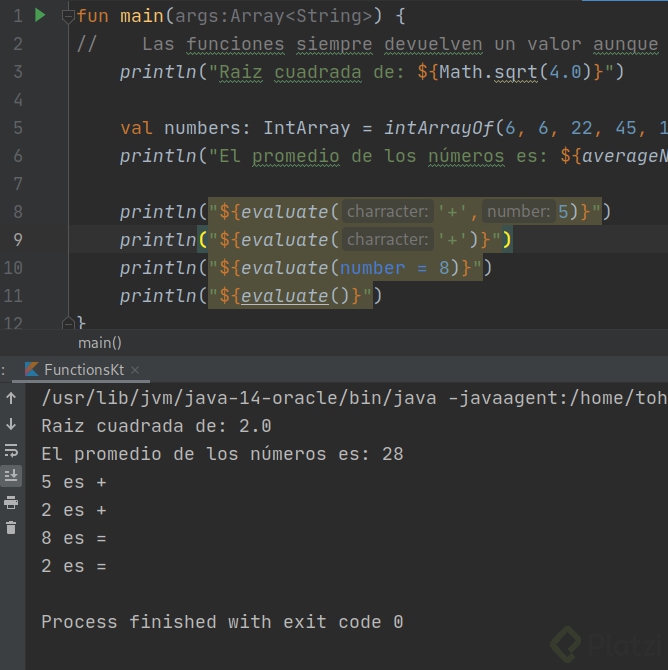Click the intArrayOf call on line 5
This screenshot has width=668, height=670.
439,128
